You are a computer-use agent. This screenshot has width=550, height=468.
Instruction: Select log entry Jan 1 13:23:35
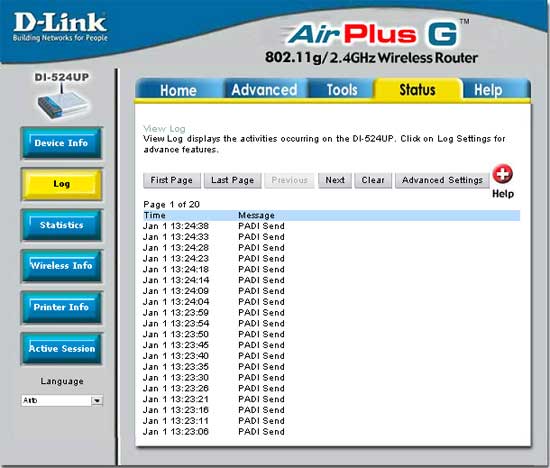pos(214,367)
